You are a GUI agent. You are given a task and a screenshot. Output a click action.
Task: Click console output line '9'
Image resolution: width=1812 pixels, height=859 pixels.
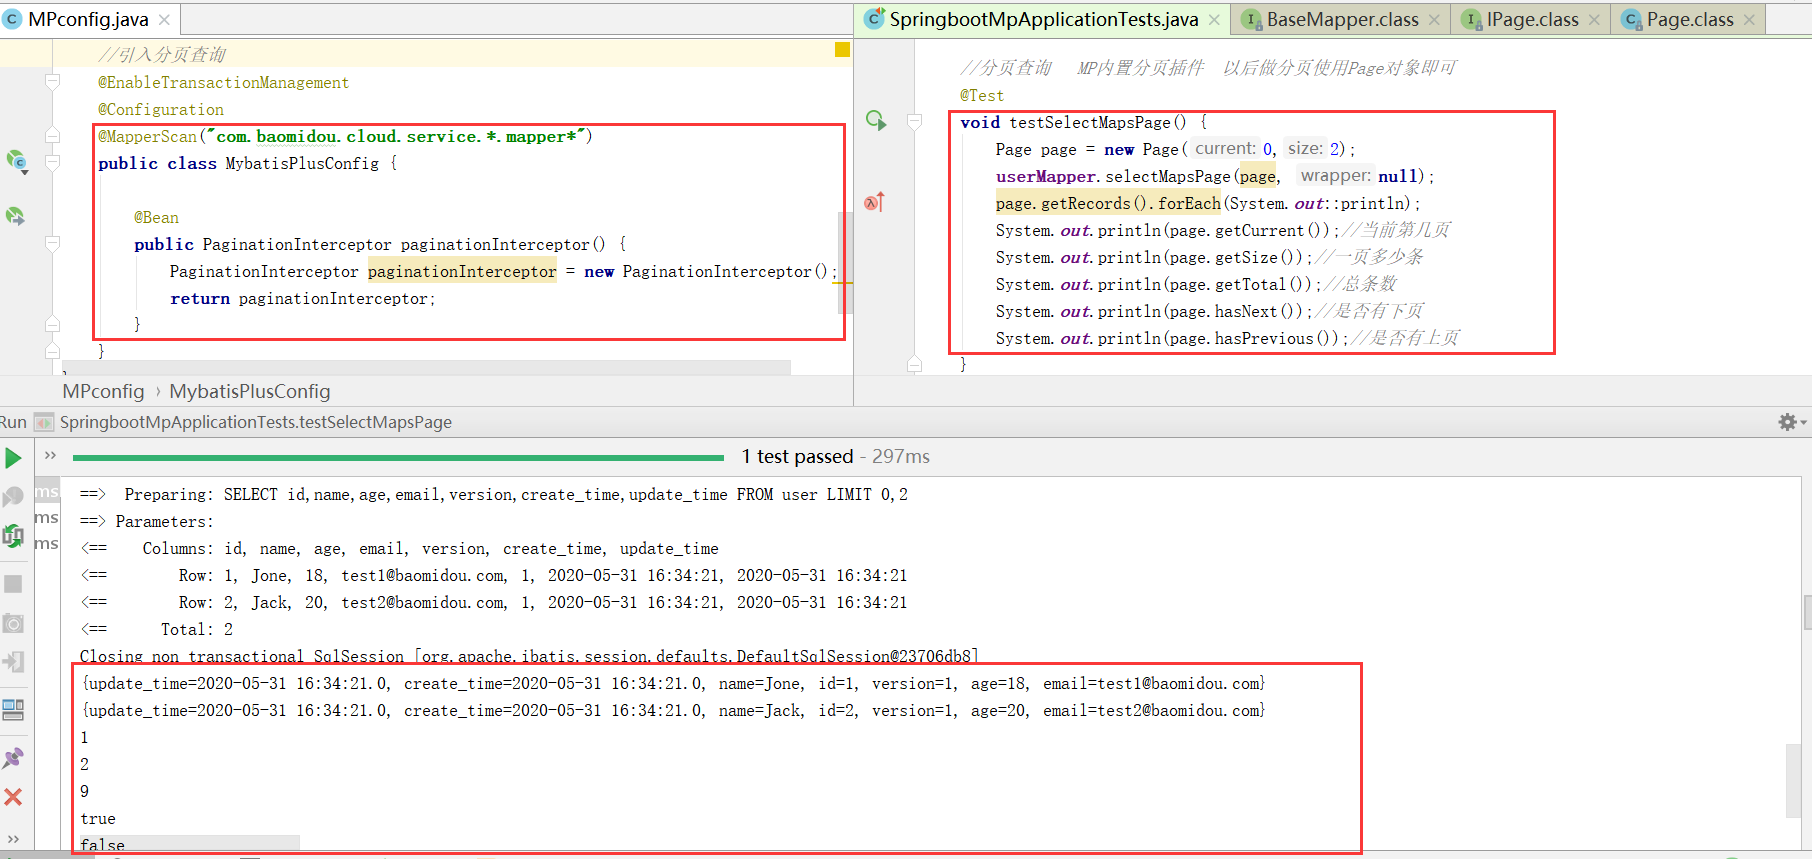(x=85, y=791)
